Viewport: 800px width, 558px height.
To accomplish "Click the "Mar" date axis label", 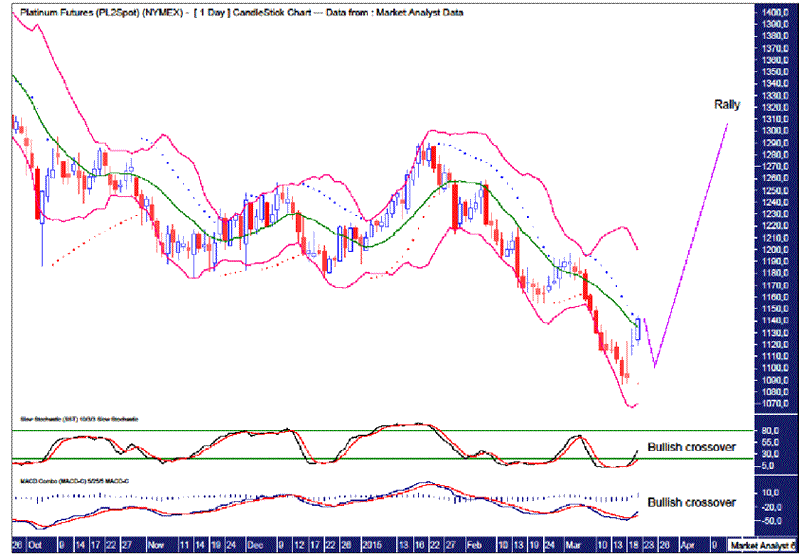I will [573, 545].
